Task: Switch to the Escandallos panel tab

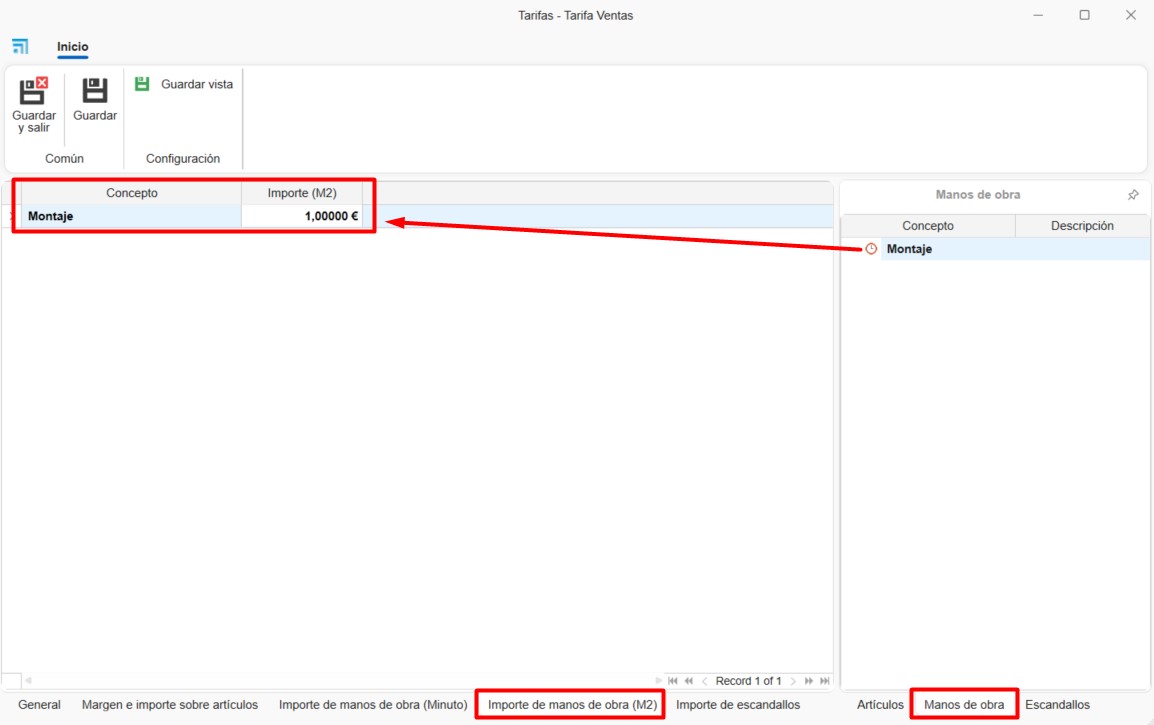Action: click(1057, 705)
